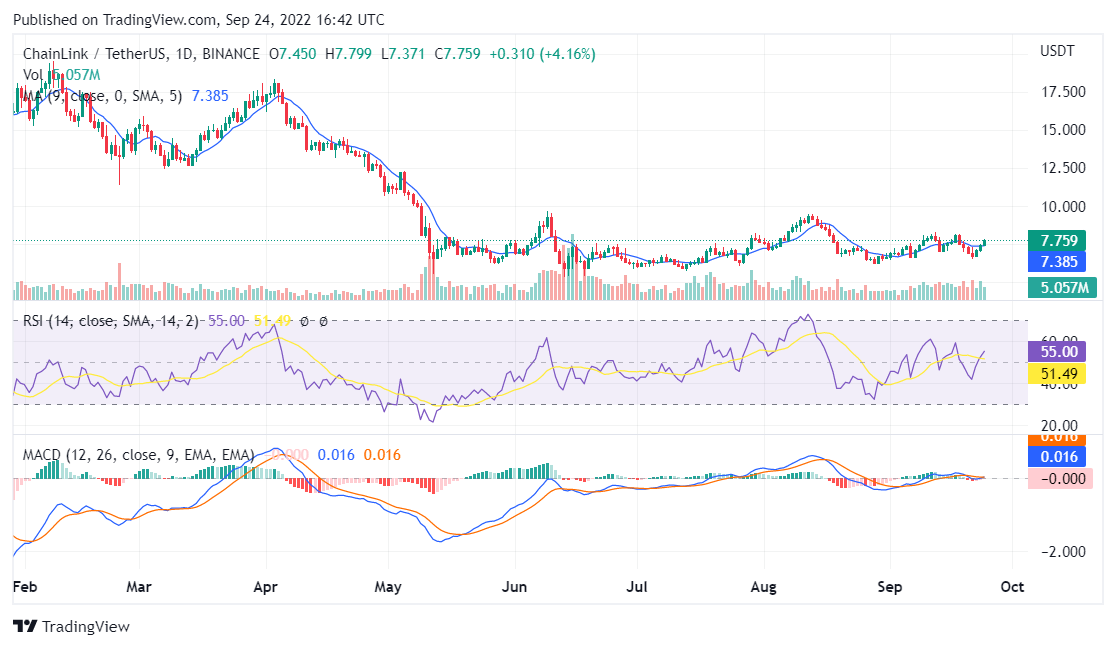Click the Jun time axis label
Screen dimensions: 1116x648
514,587
